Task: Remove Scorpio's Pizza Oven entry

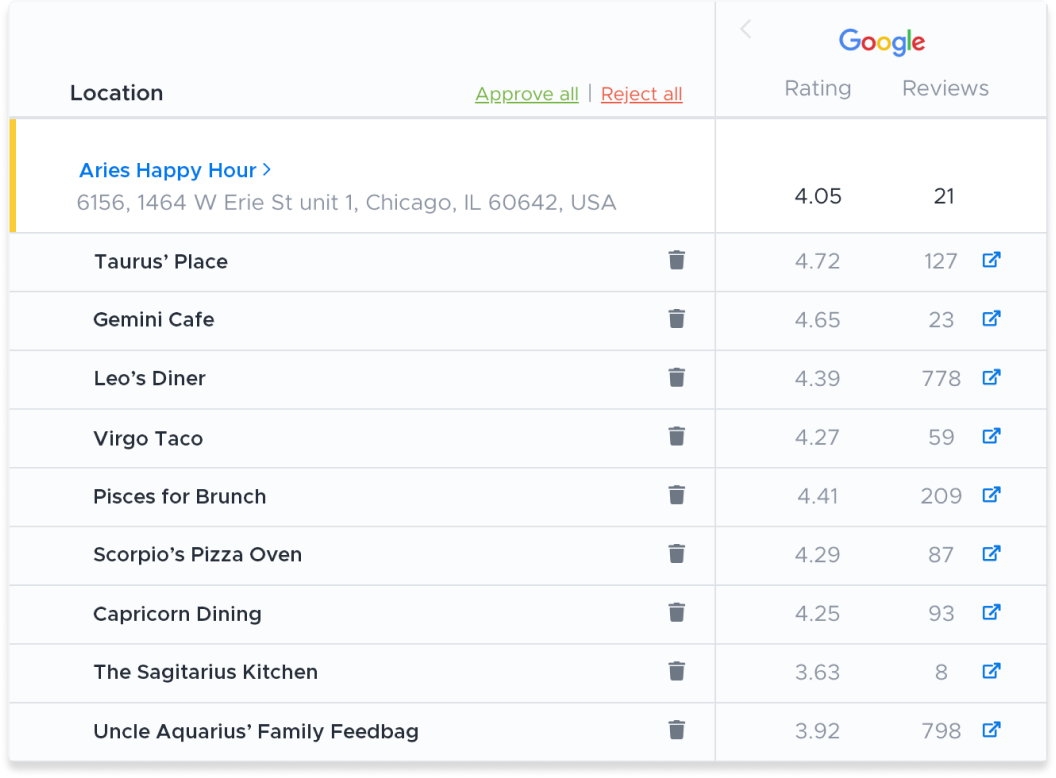Action: pyautogui.click(x=677, y=553)
